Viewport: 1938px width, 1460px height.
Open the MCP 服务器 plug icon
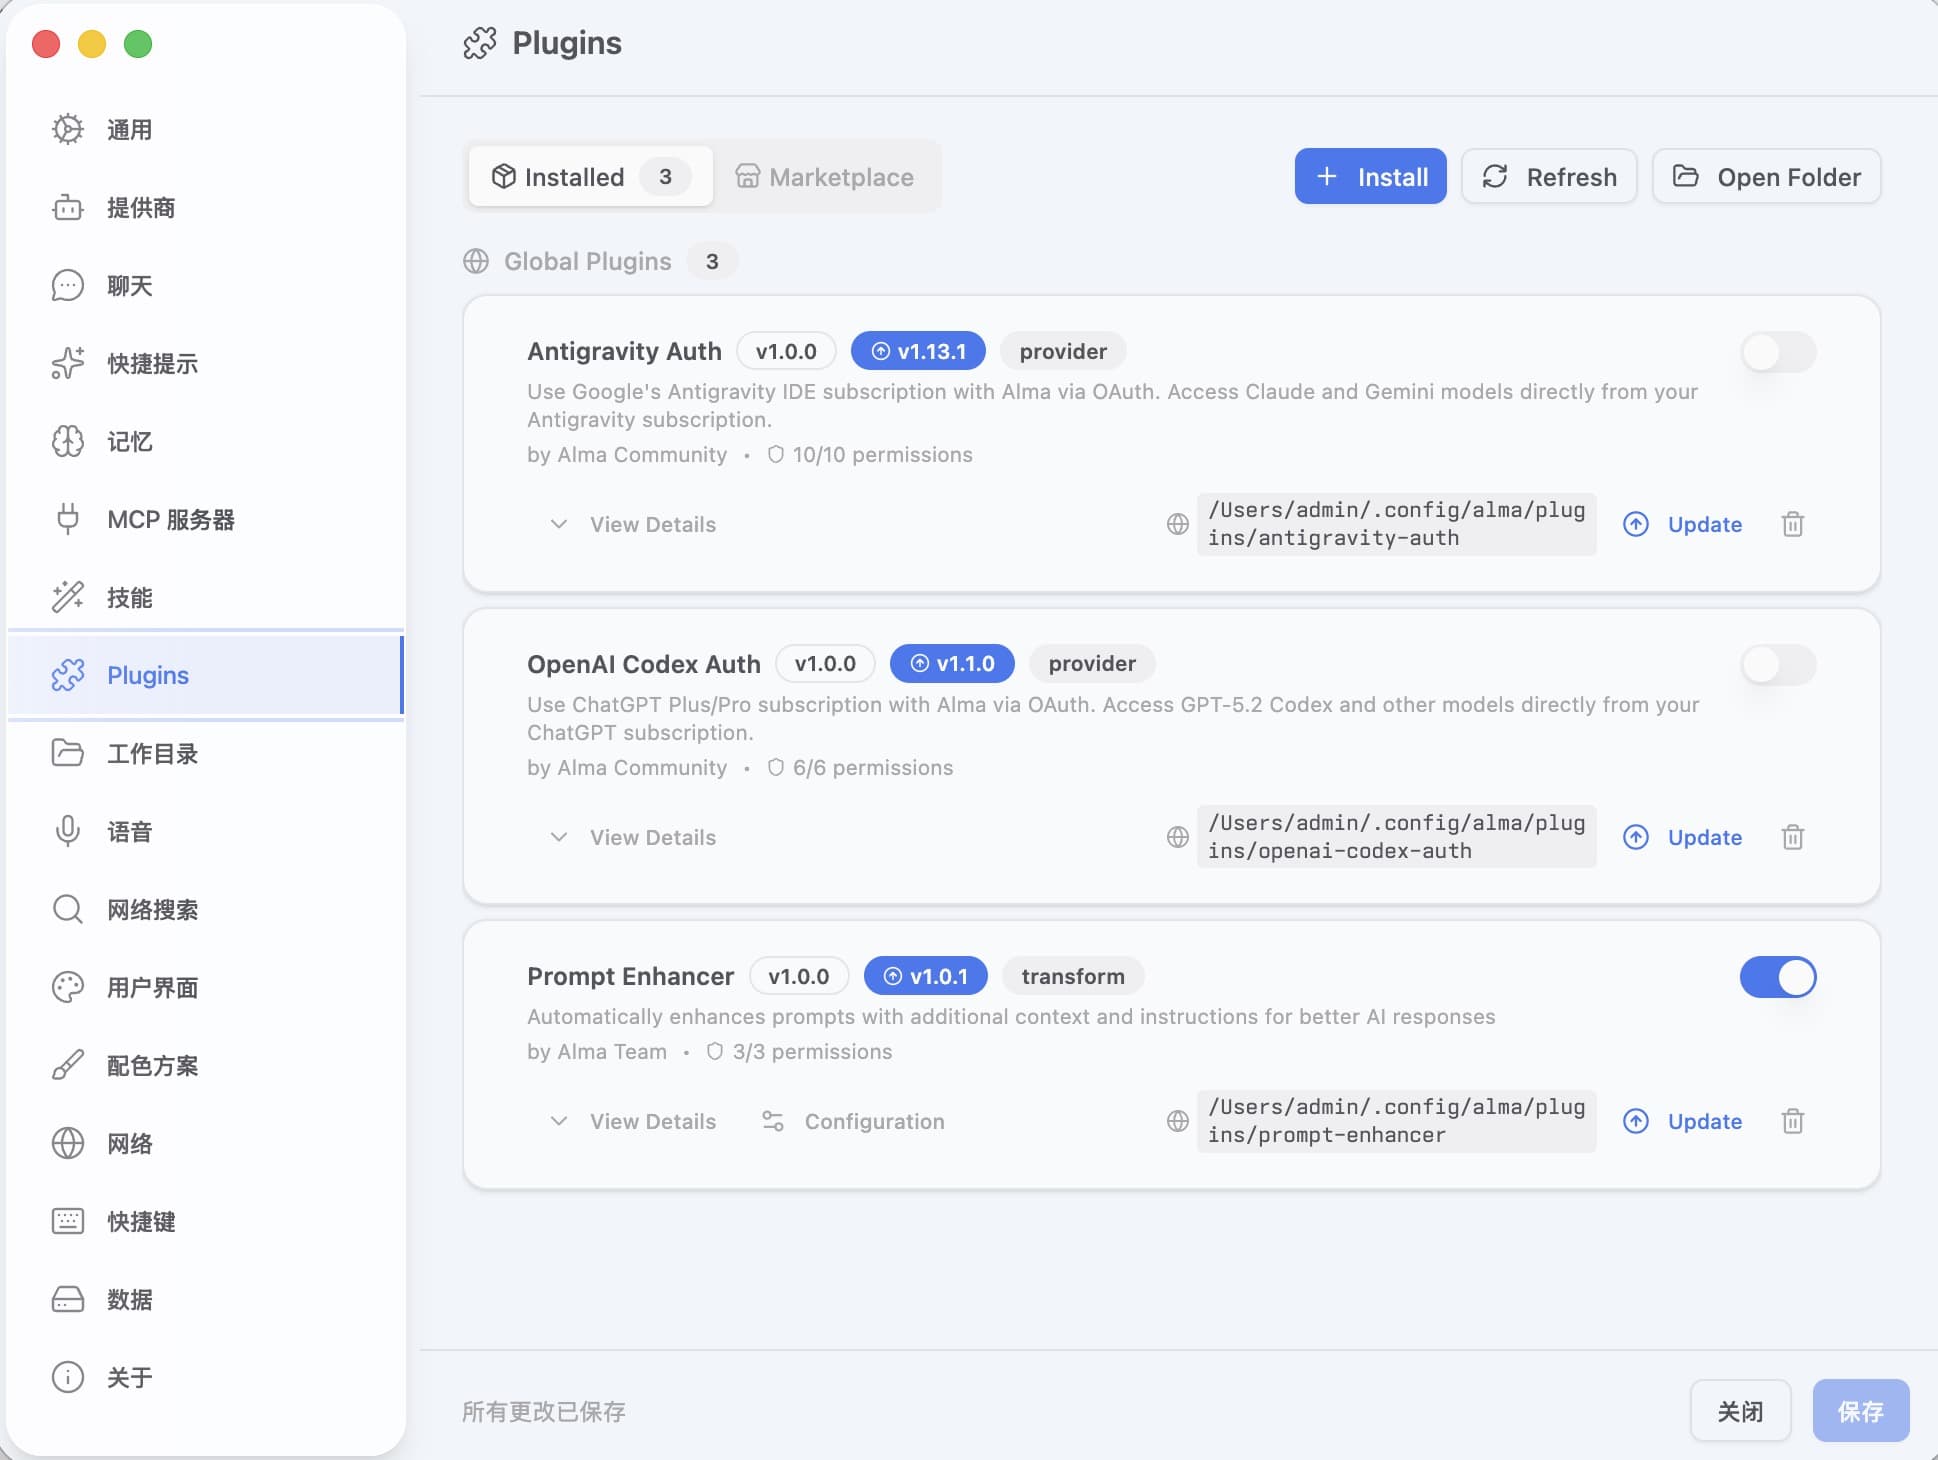[67, 519]
